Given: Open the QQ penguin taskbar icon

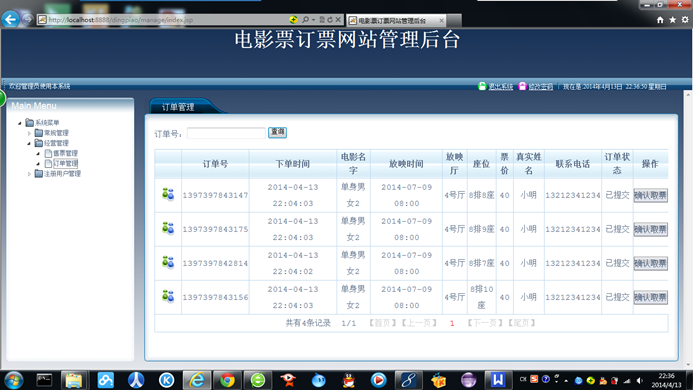Looking at the screenshot, I should point(349,380).
